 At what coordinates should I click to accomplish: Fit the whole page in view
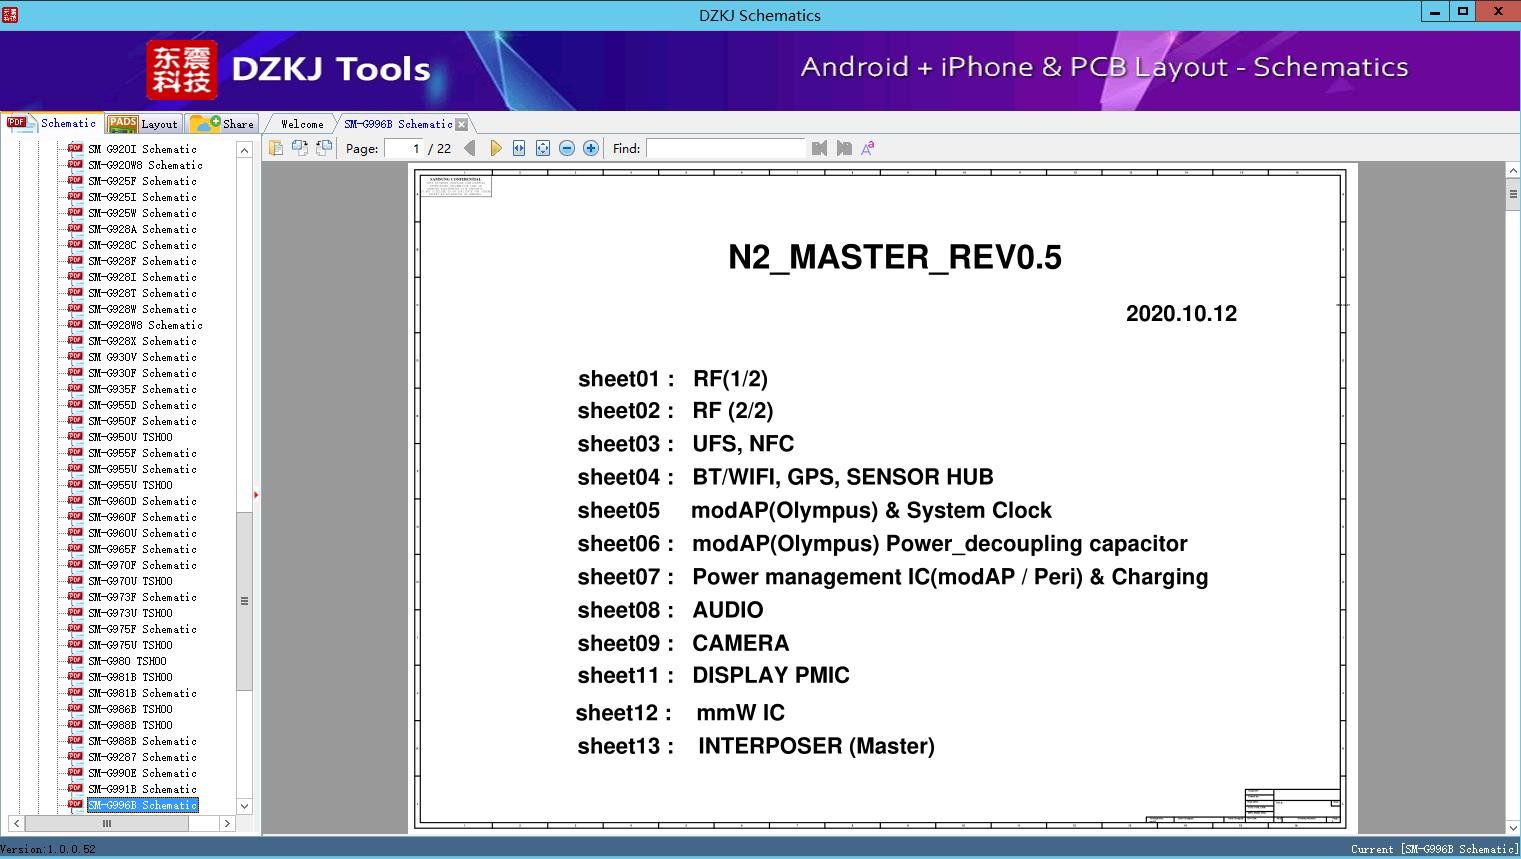tap(543, 148)
